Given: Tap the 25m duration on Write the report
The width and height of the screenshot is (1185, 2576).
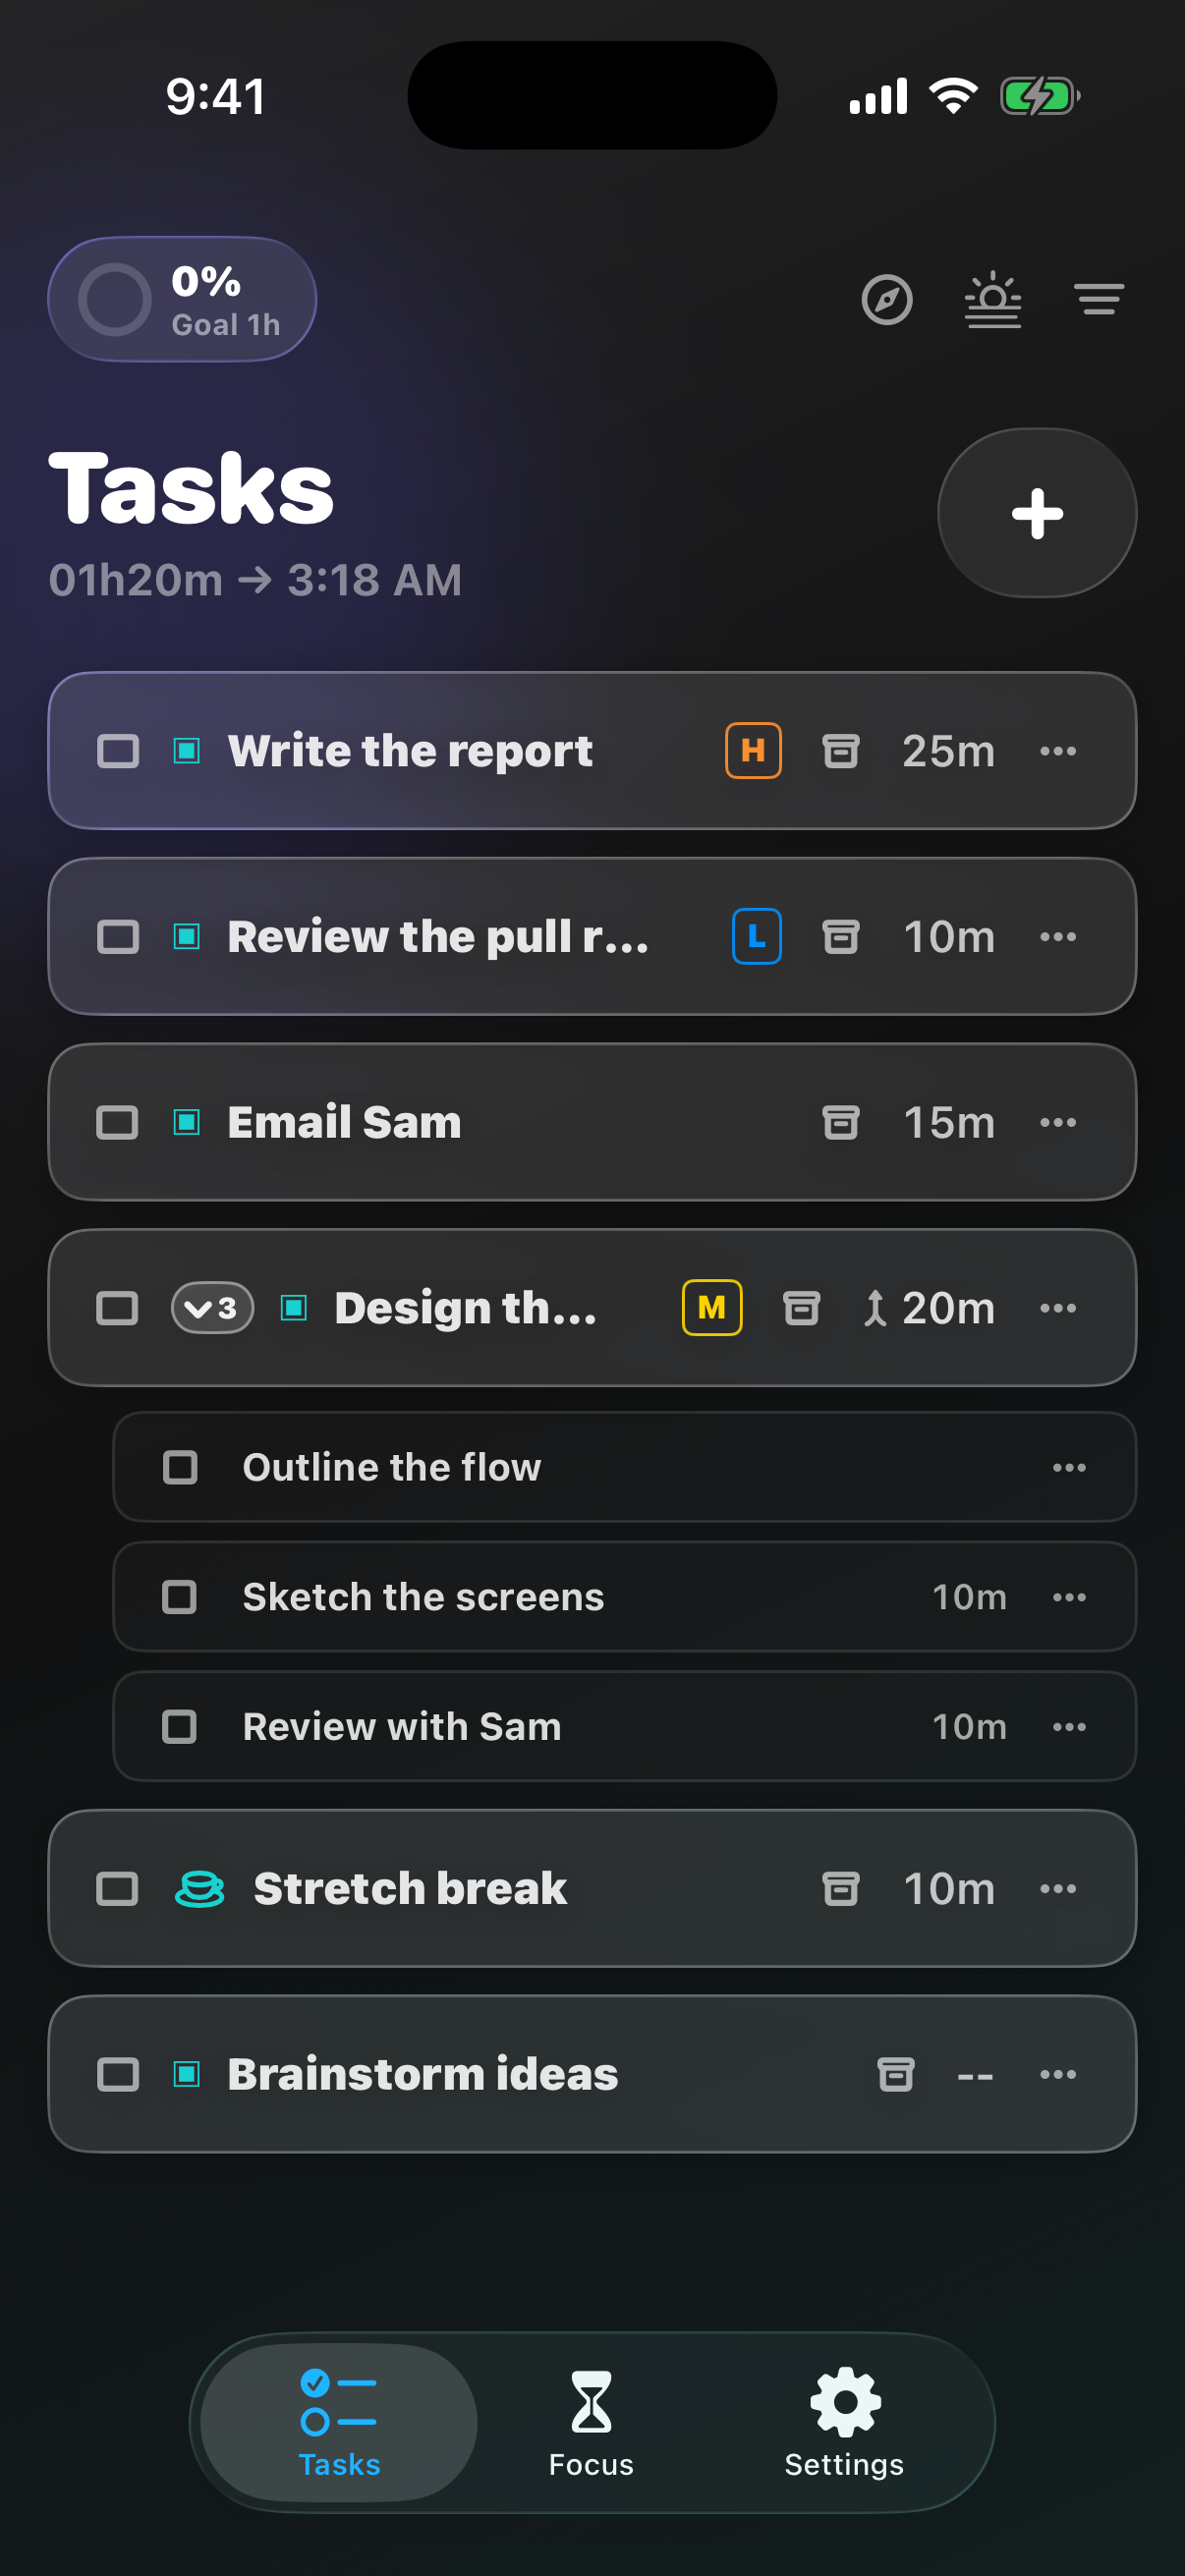Looking at the screenshot, I should click(948, 751).
